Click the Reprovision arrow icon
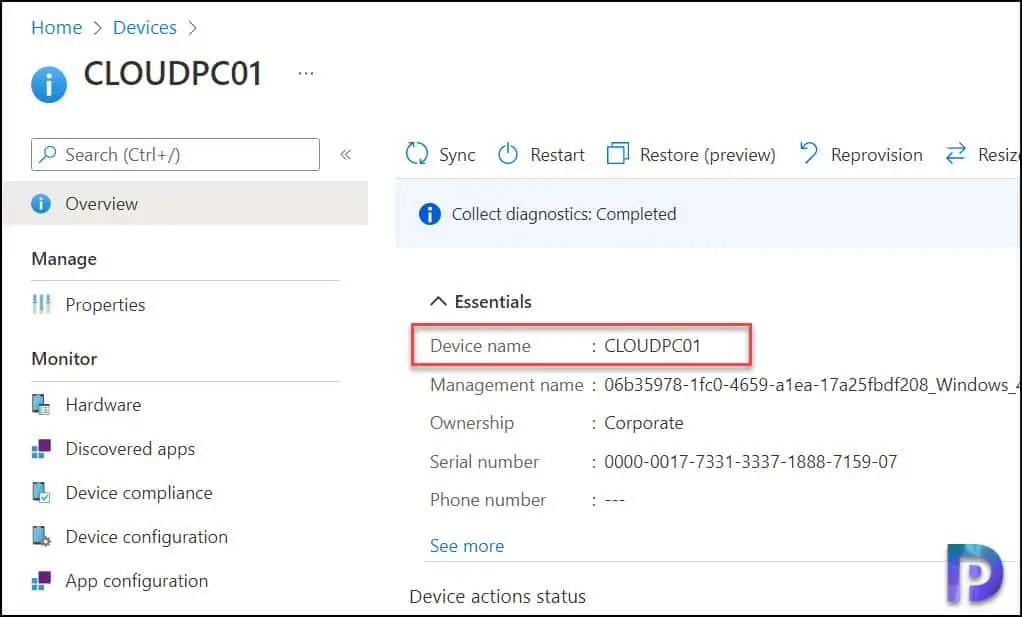The width and height of the screenshot is (1022, 617). pos(808,154)
